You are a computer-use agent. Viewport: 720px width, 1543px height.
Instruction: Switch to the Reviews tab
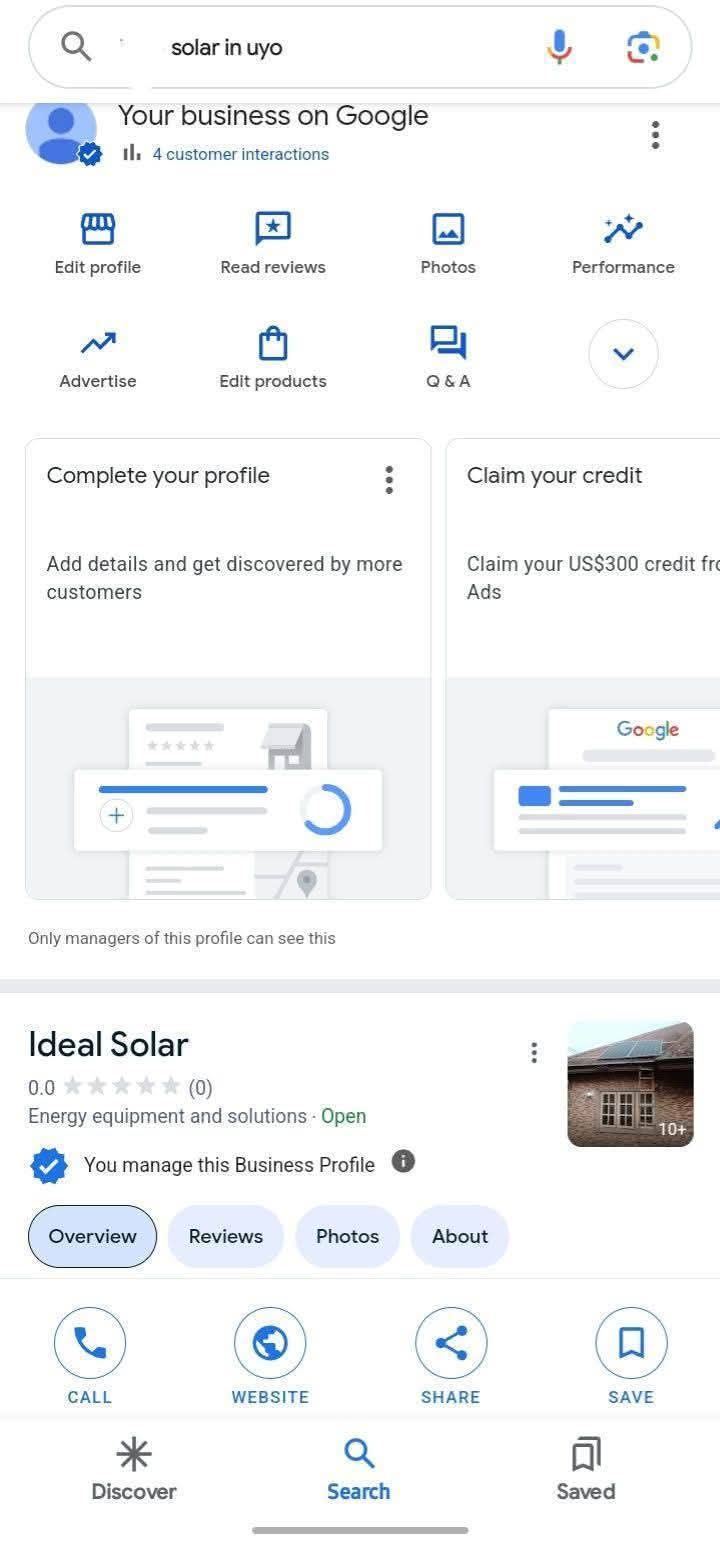click(x=226, y=1236)
